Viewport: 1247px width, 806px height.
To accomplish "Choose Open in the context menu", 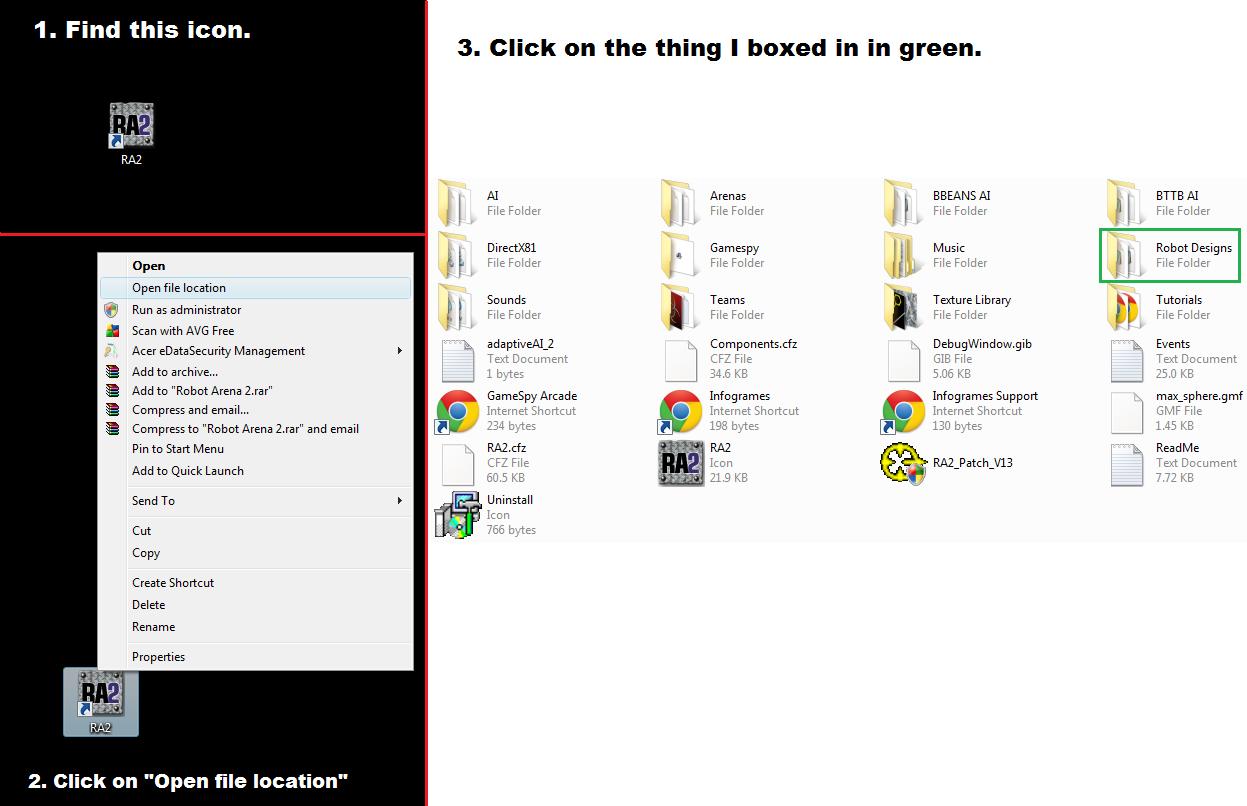I will 255,266.
